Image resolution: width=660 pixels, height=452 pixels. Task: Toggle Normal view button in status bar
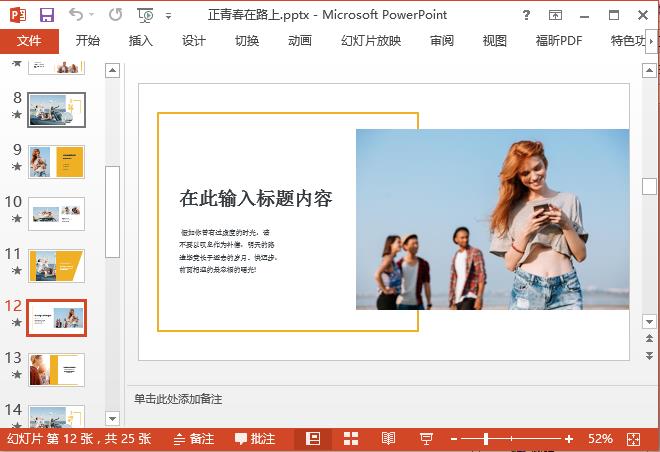click(x=313, y=439)
